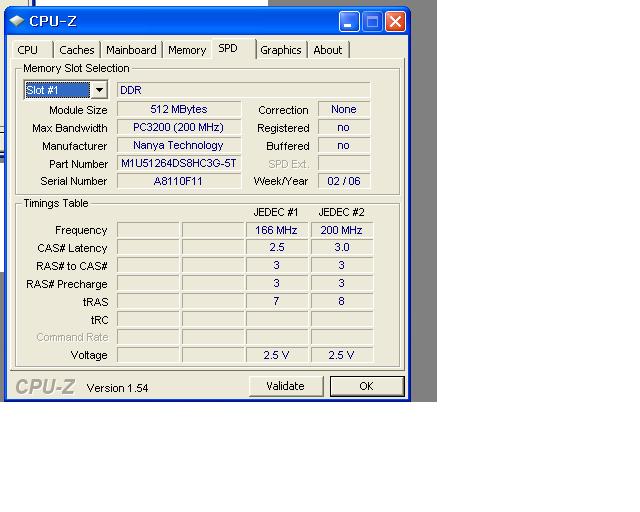The image size is (640, 512).
Task: Click the JEDEC #1 column header
Action: [276, 212]
